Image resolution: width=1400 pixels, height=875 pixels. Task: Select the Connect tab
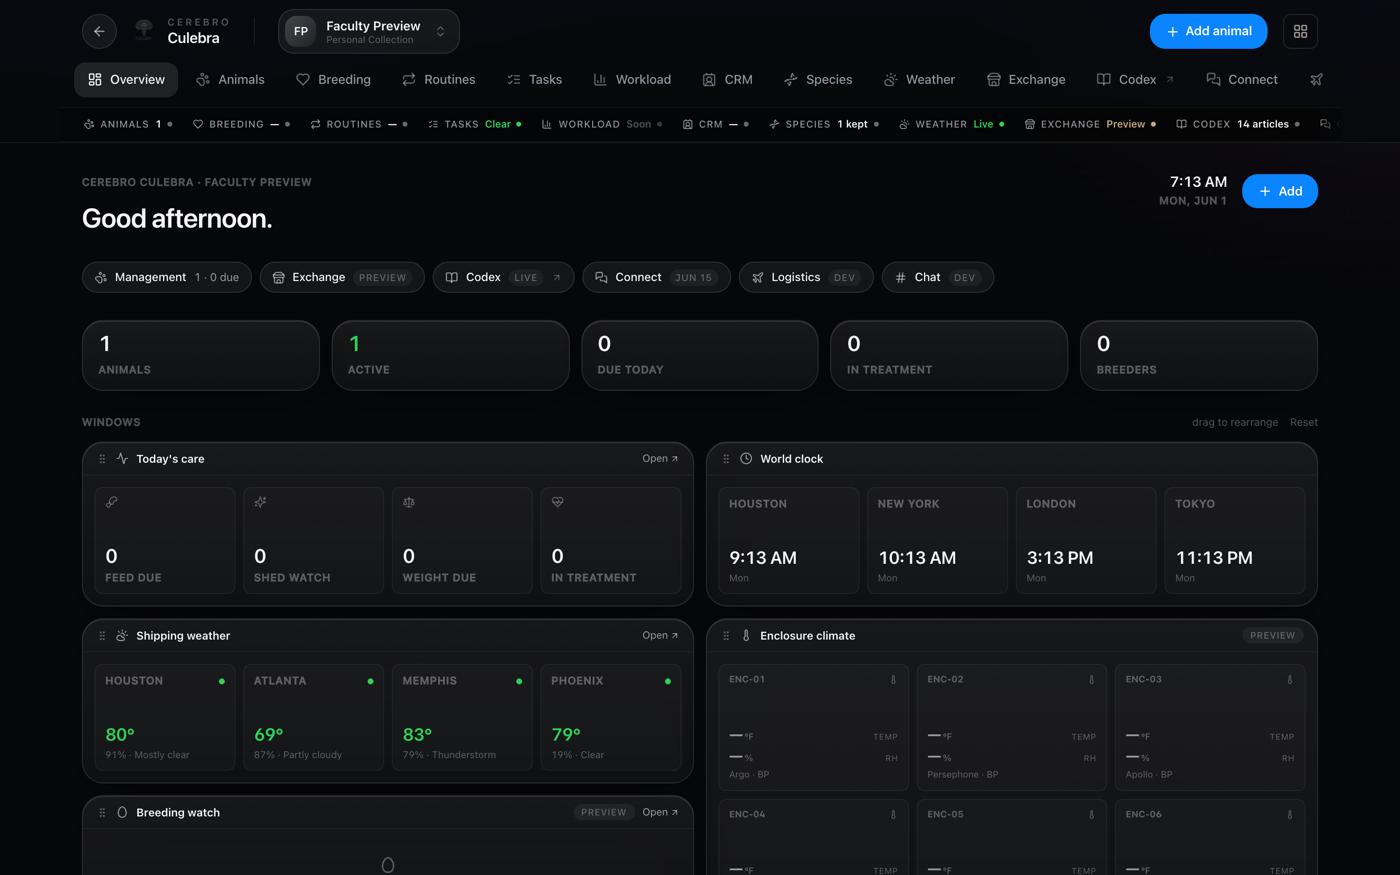(x=1242, y=80)
